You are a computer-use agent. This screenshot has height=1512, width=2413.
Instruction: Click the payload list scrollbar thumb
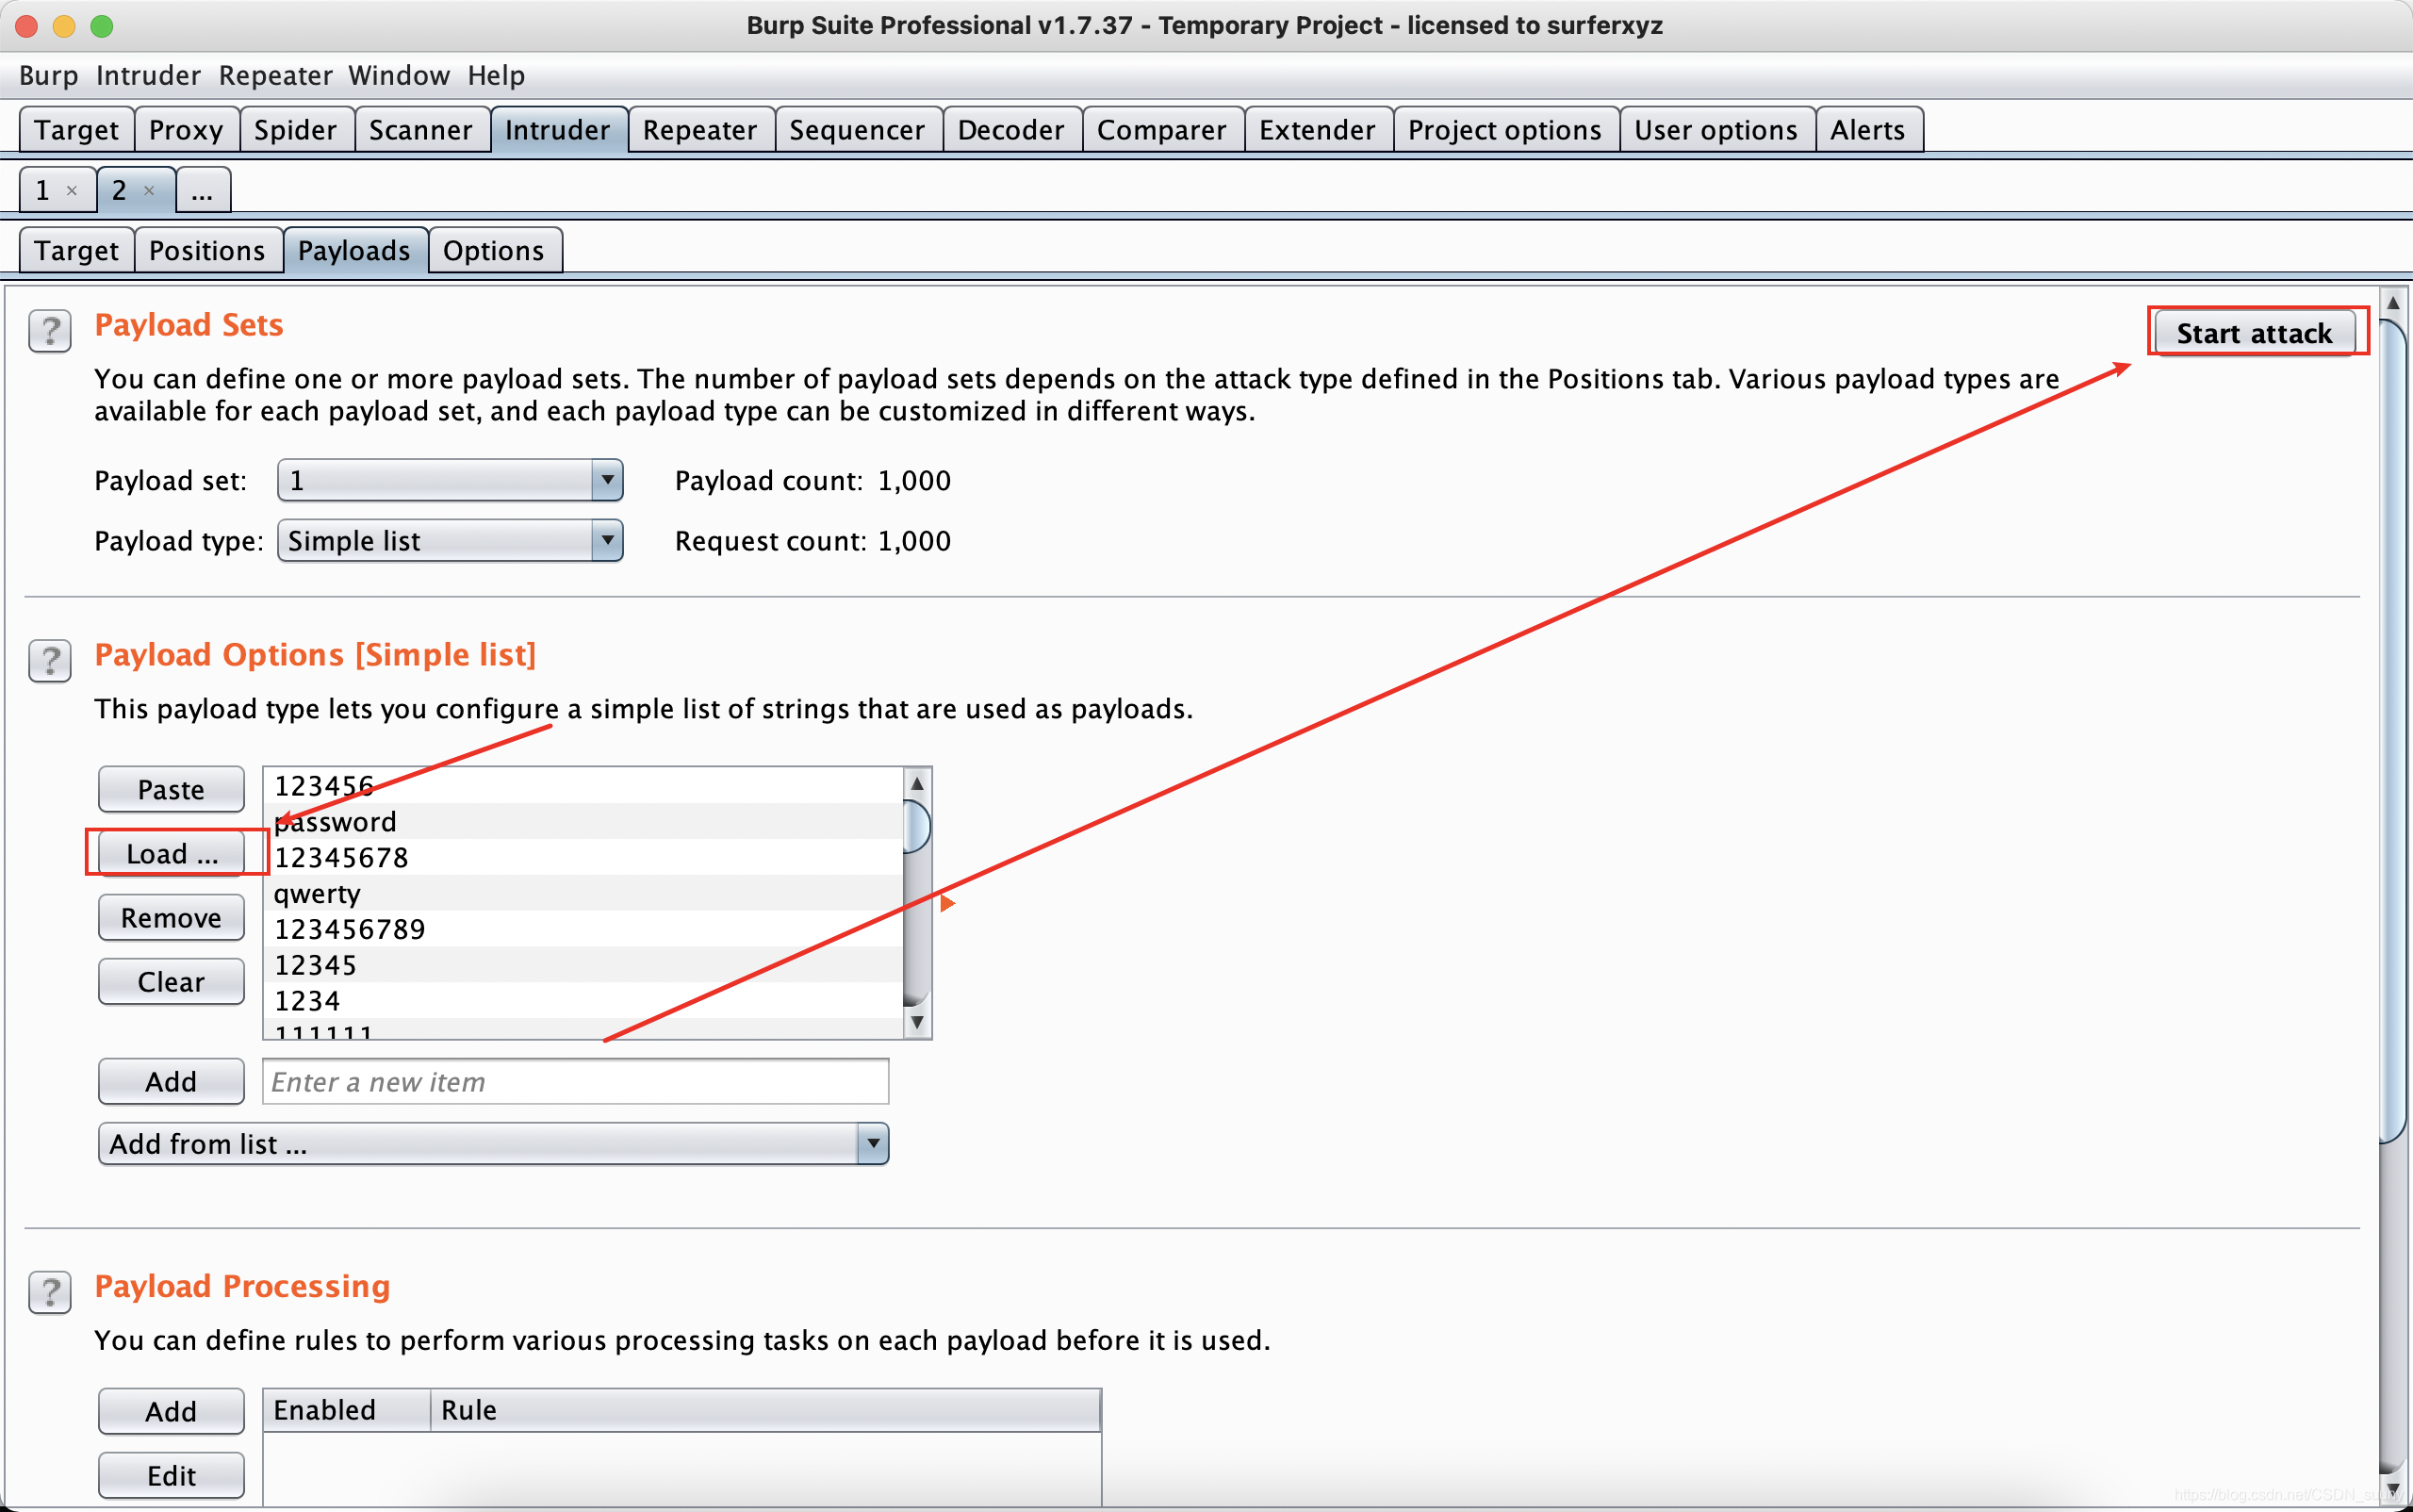pyautogui.click(x=917, y=826)
